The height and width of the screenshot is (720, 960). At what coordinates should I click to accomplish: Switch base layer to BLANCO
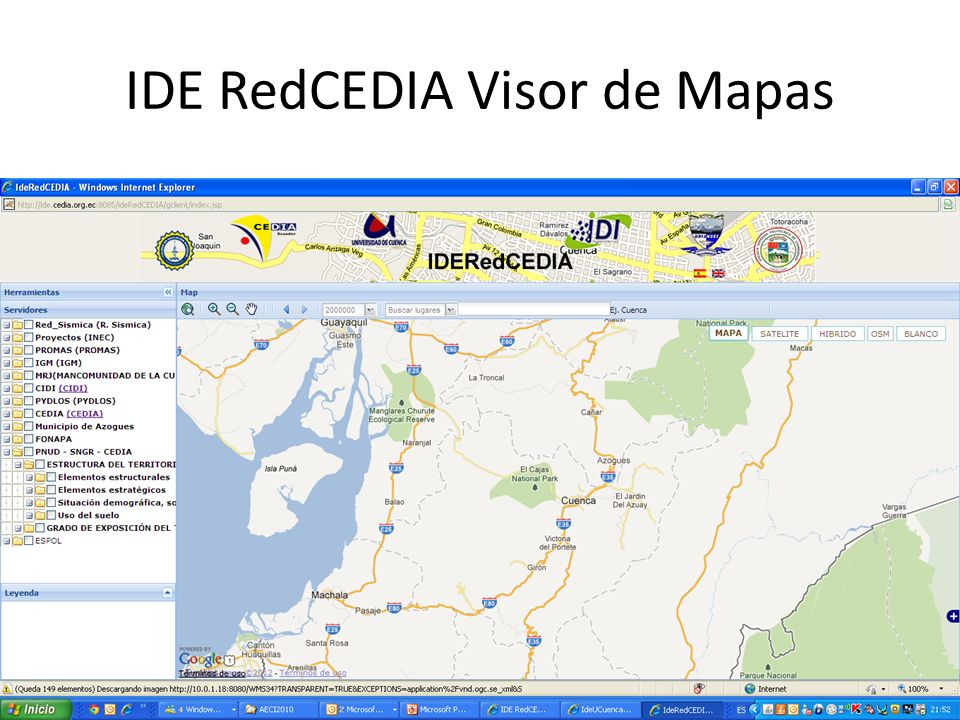point(921,334)
